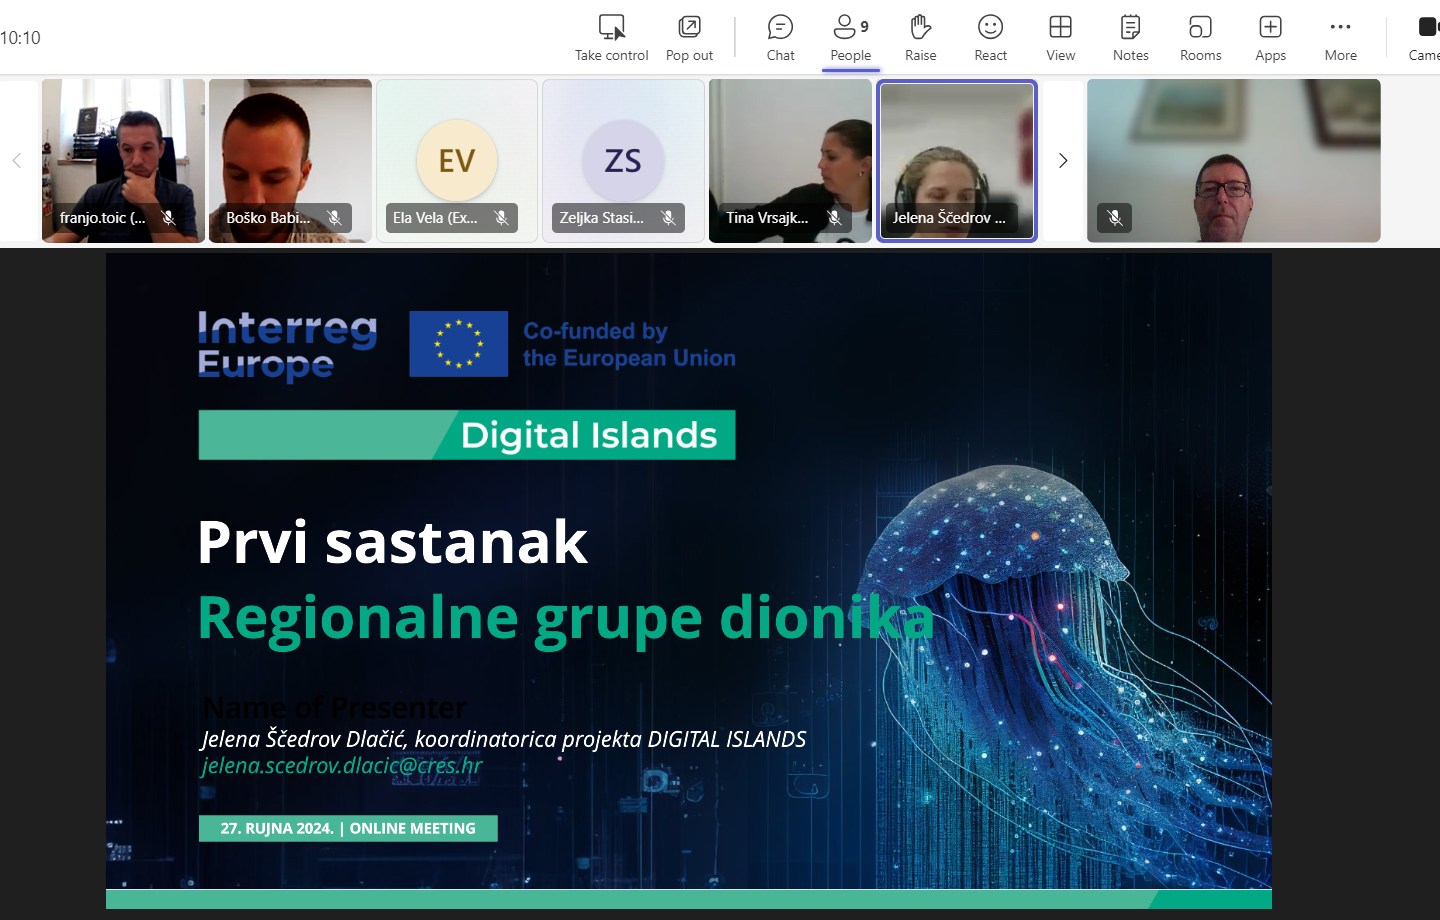Pop out the shared presentation

(689, 38)
